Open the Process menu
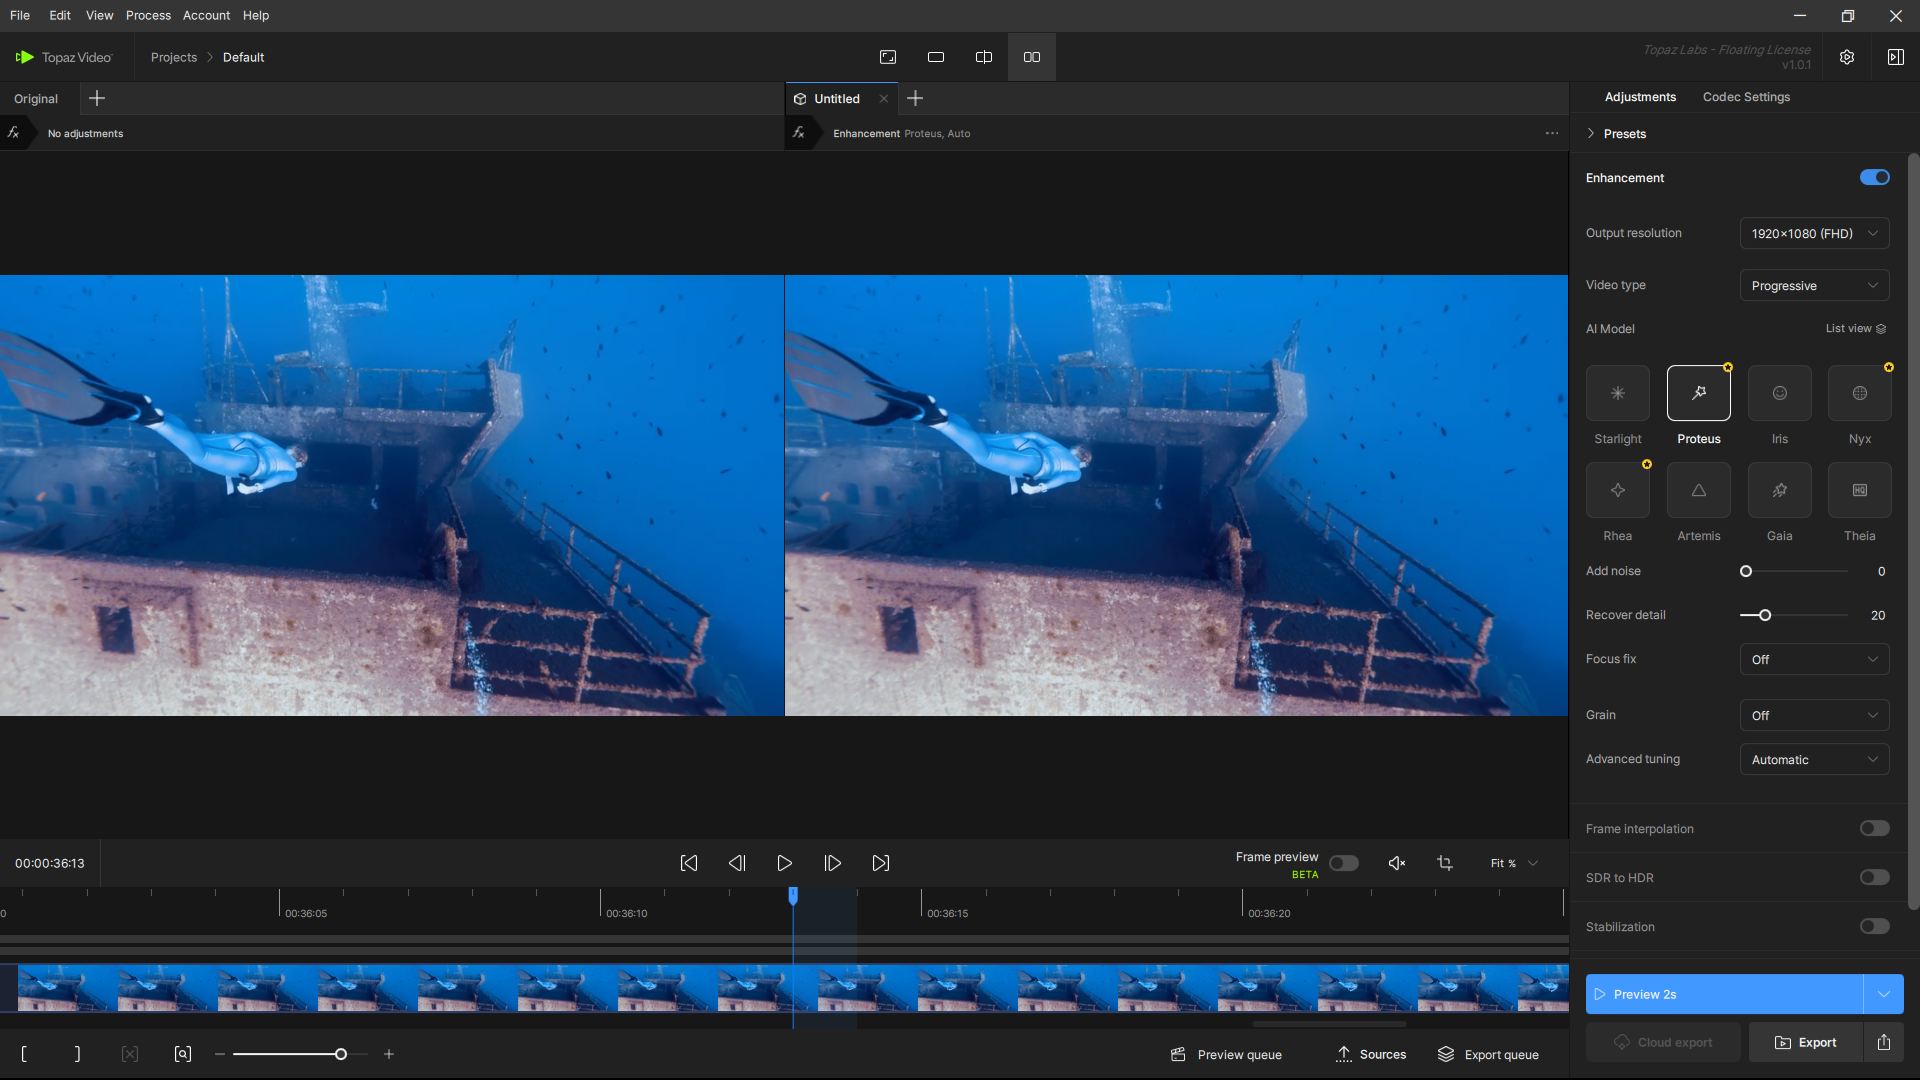 (x=148, y=15)
